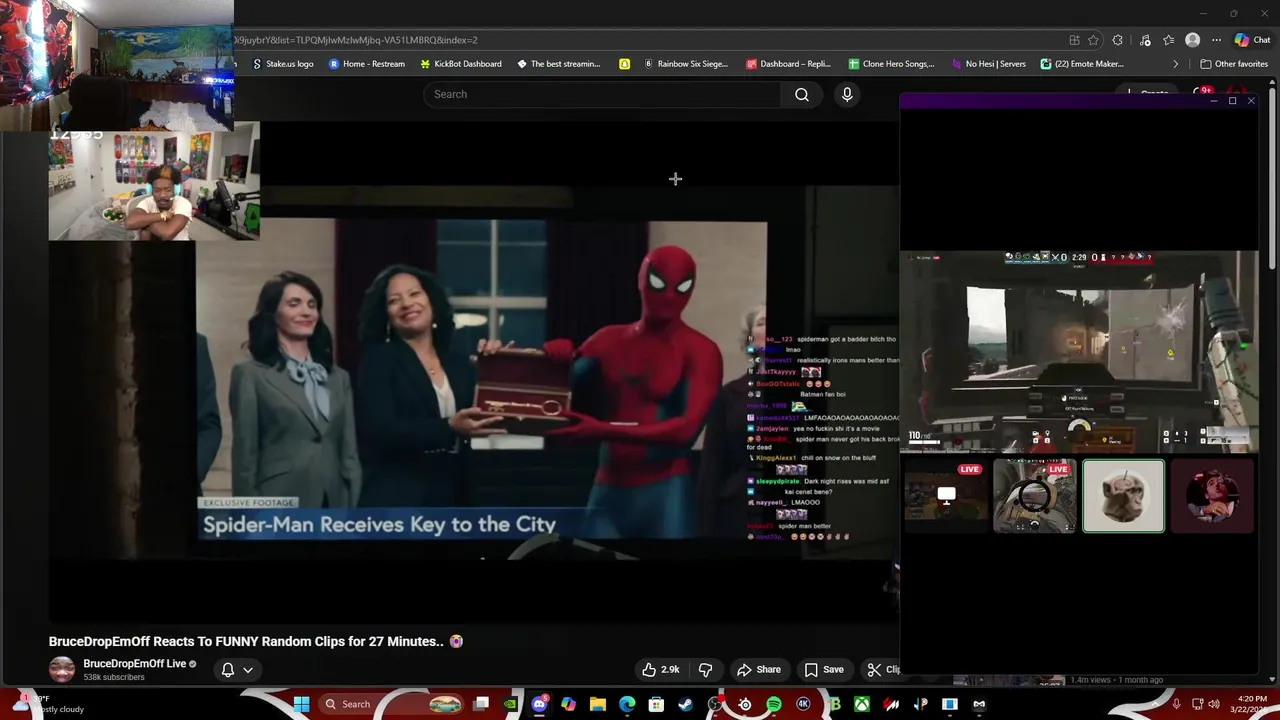
Task: Open Steam from taskbar
Action: 685,704
